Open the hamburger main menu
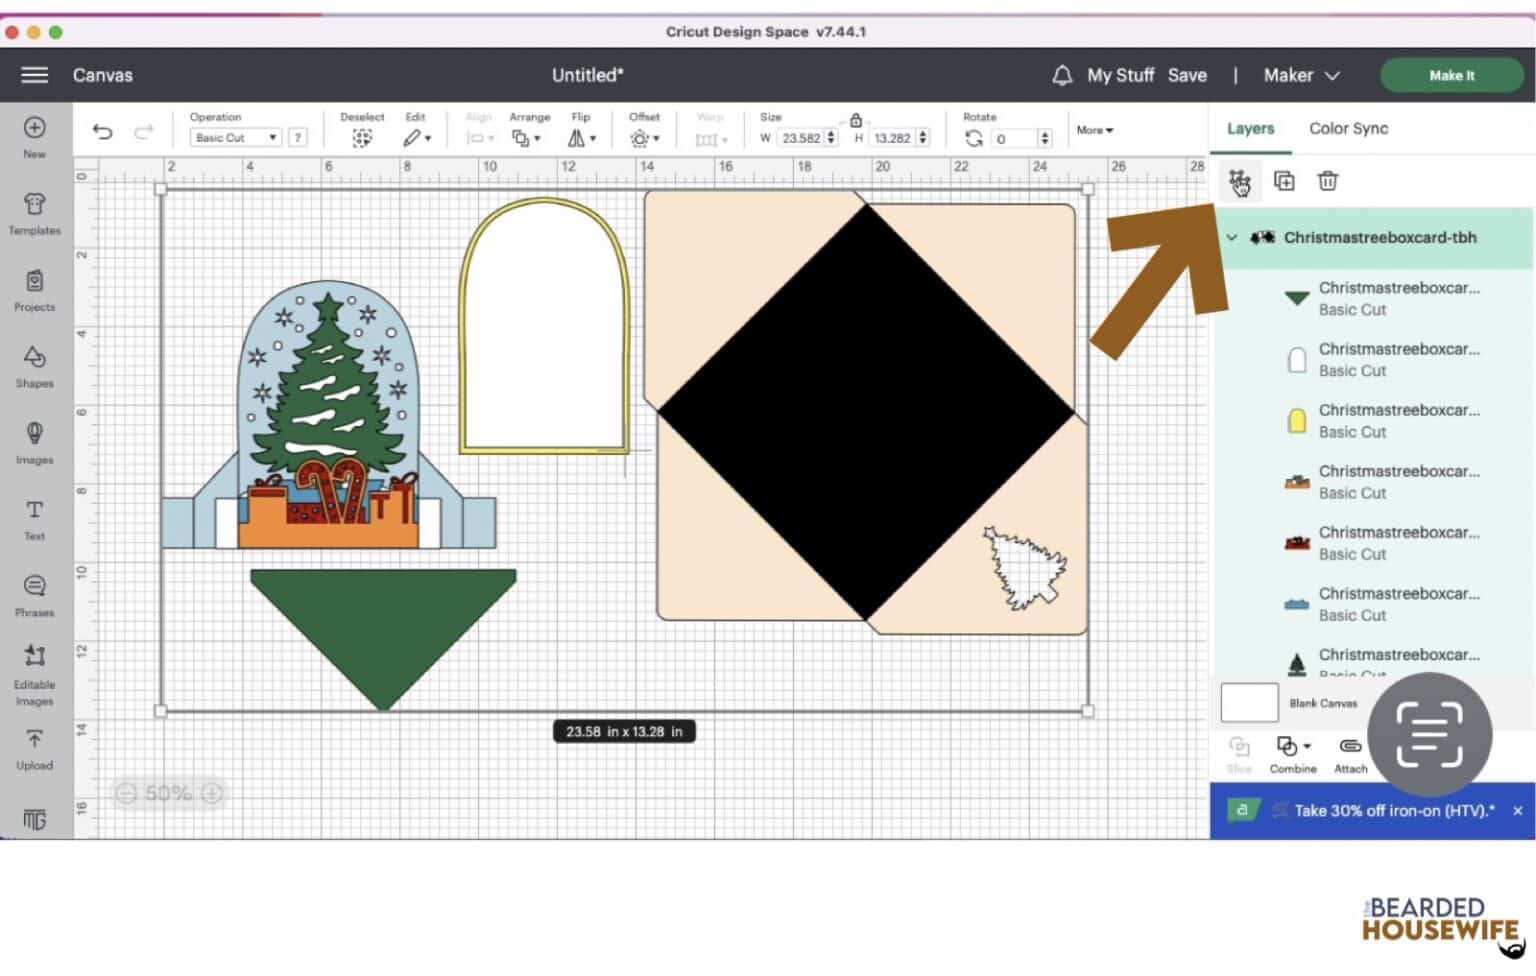The height and width of the screenshot is (976, 1536). pyautogui.click(x=35, y=75)
